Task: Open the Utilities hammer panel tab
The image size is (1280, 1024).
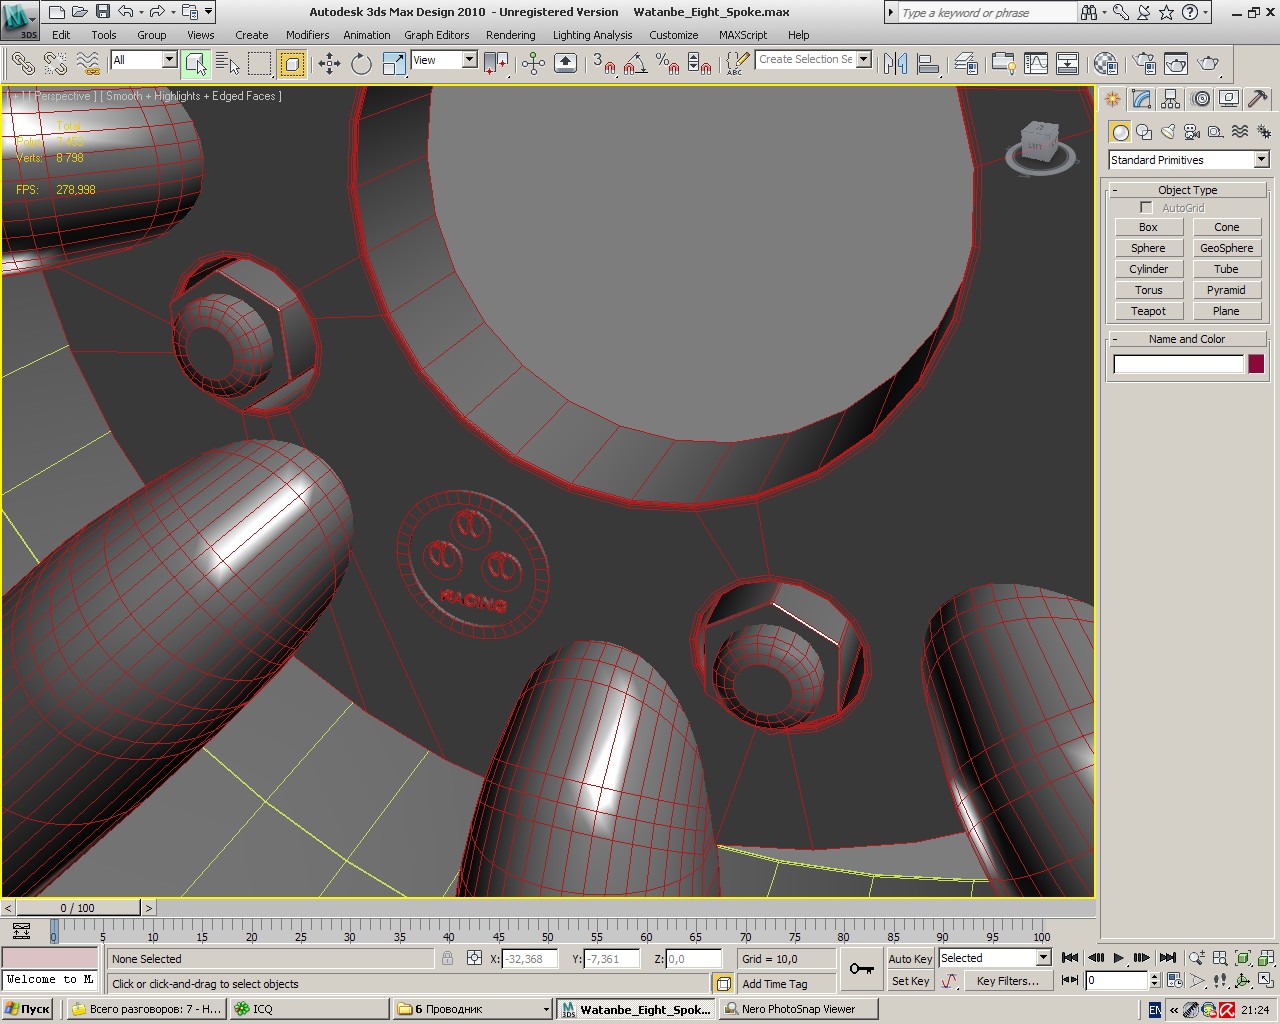Action: [x=1258, y=99]
